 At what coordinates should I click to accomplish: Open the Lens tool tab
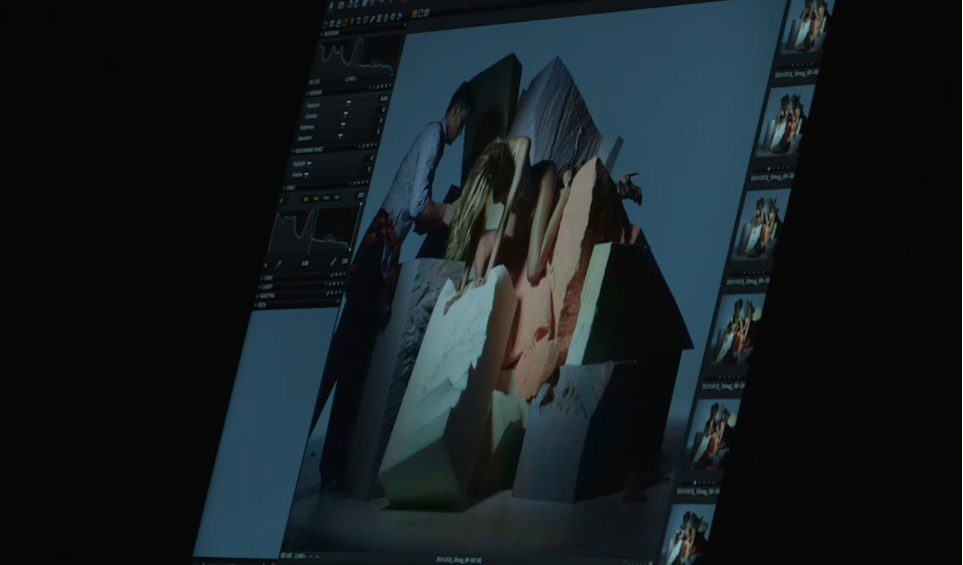coord(352,21)
